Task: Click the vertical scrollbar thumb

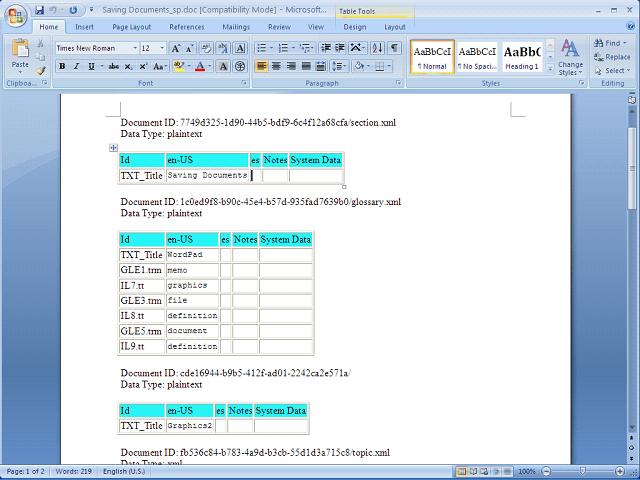Action: click(632, 168)
